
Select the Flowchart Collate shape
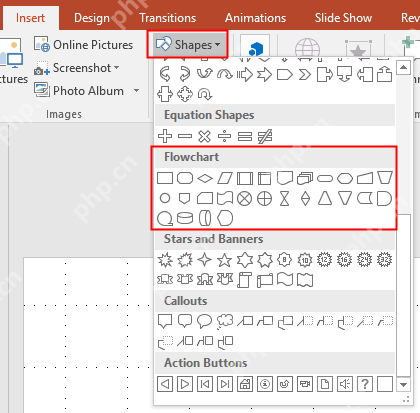coord(285,199)
